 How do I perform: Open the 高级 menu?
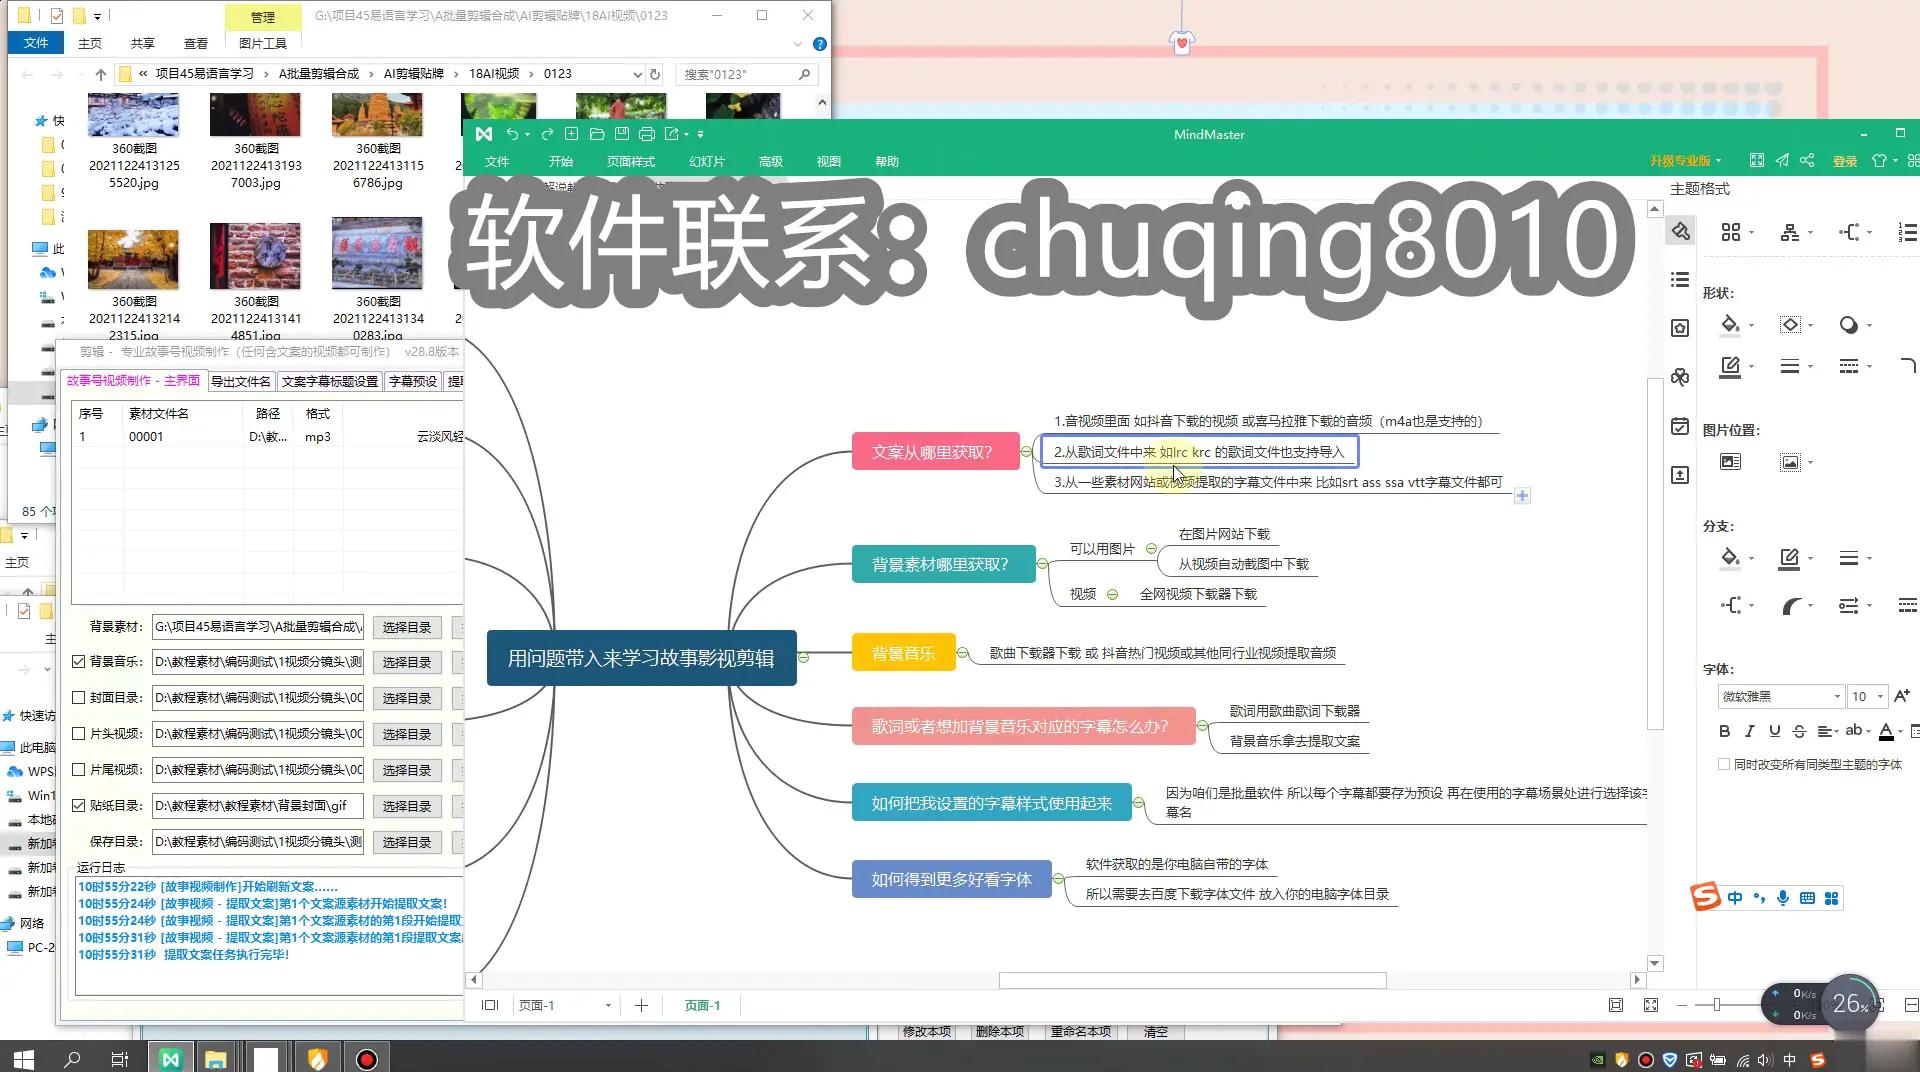[x=771, y=161]
